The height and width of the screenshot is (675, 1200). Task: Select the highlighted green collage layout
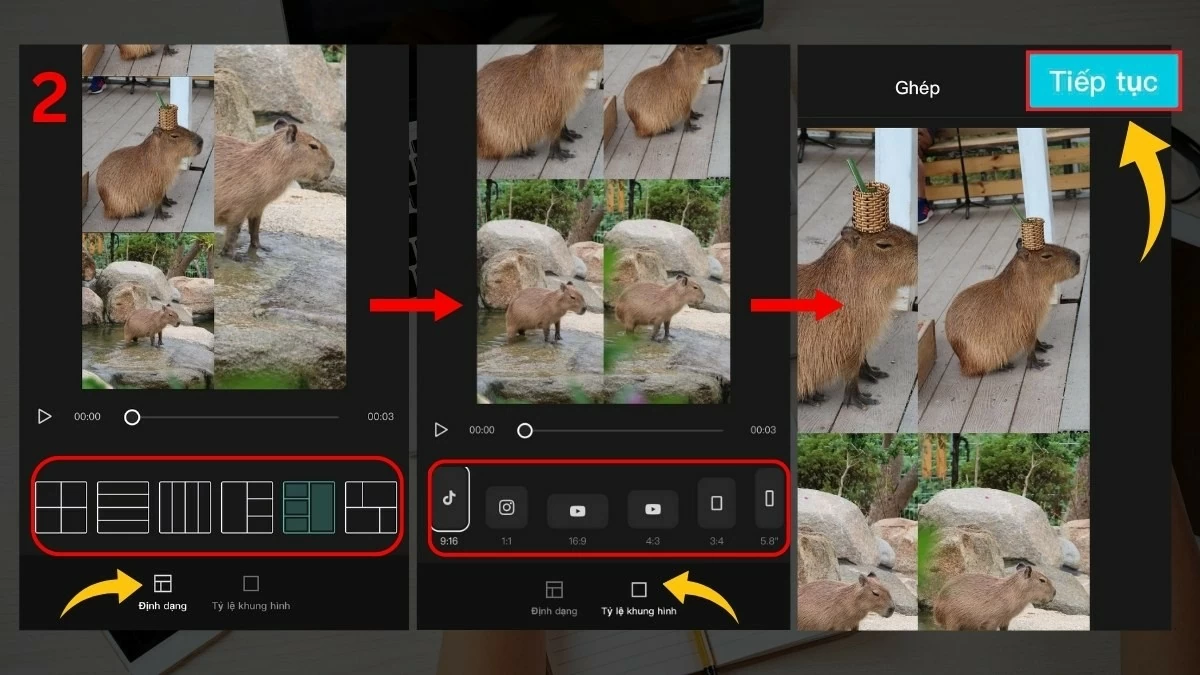[x=309, y=507]
